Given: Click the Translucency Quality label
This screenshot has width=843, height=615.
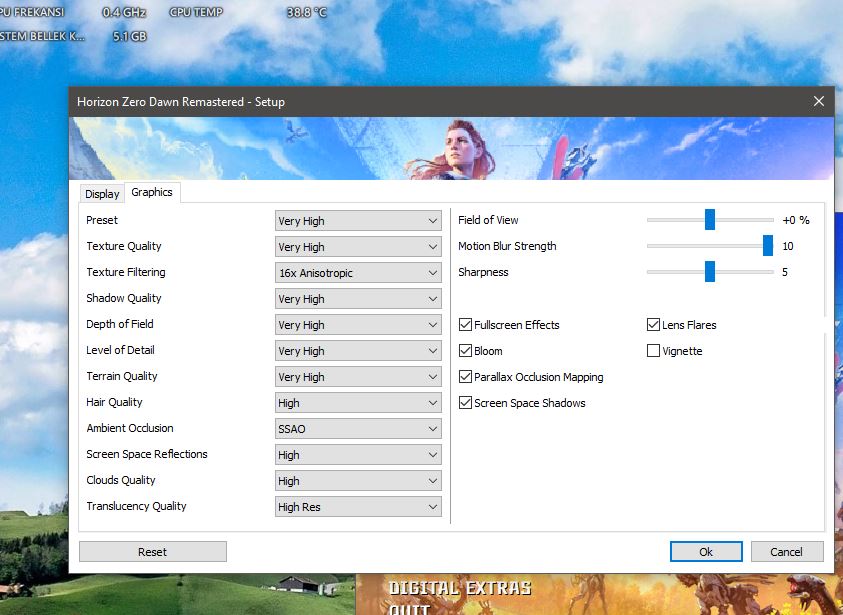Looking at the screenshot, I should point(136,506).
